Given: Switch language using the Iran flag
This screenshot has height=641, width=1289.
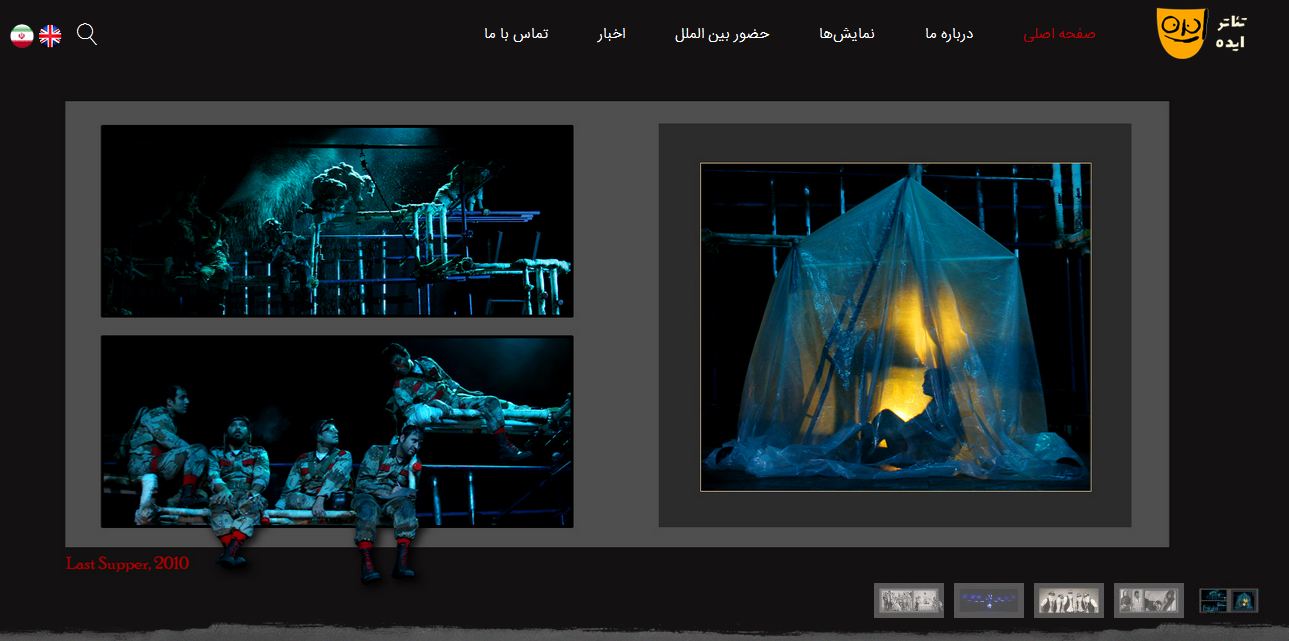Looking at the screenshot, I should pyautogui.click(x=22, y=36).
